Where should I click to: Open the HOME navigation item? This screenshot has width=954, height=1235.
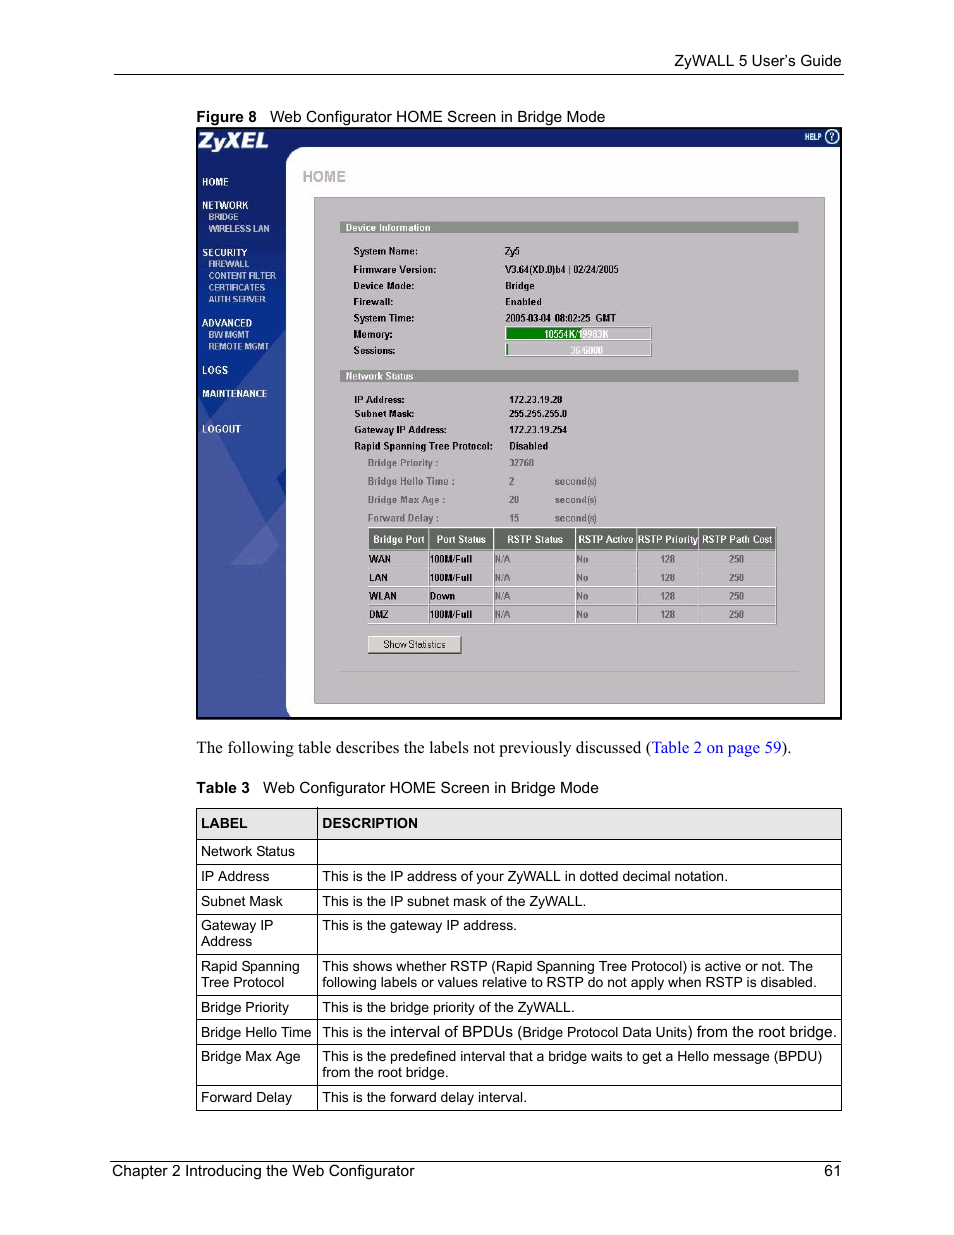[215, 181]
